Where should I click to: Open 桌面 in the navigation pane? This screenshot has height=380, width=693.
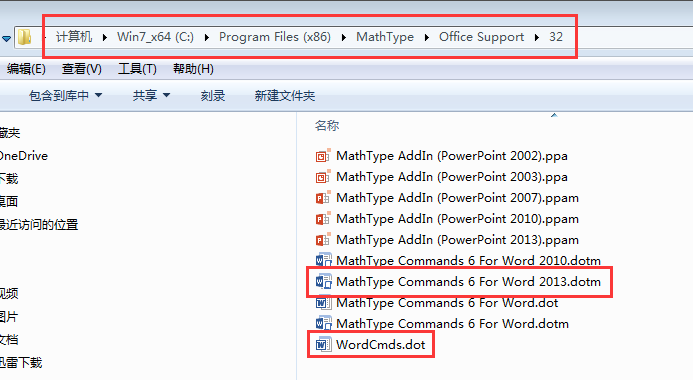[9, 202]
